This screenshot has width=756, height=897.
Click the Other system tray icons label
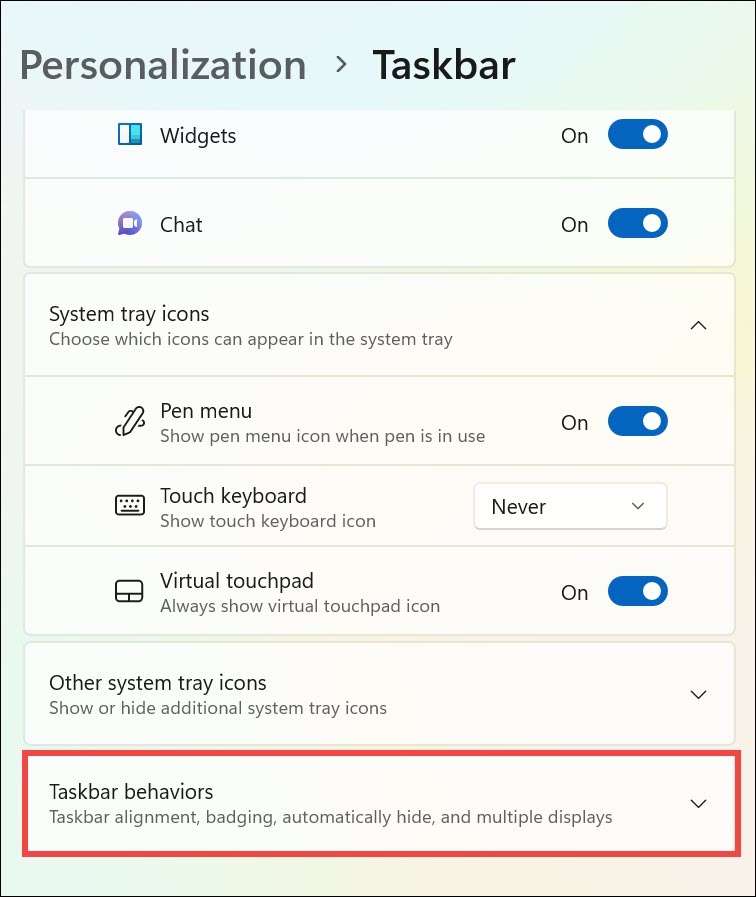click(158, 683)
